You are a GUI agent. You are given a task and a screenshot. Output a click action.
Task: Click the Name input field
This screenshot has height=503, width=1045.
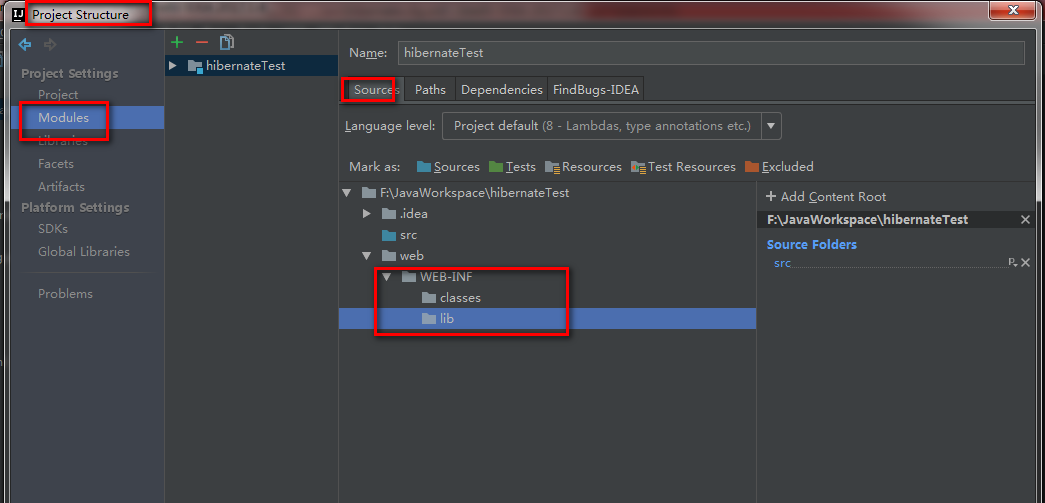pyautogui.click(x=711, y=53)
